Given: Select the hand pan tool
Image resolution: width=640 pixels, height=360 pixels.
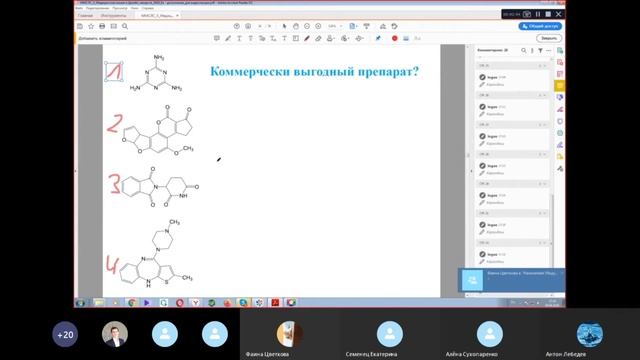Looking at the screenshot, I should [296, 26].
